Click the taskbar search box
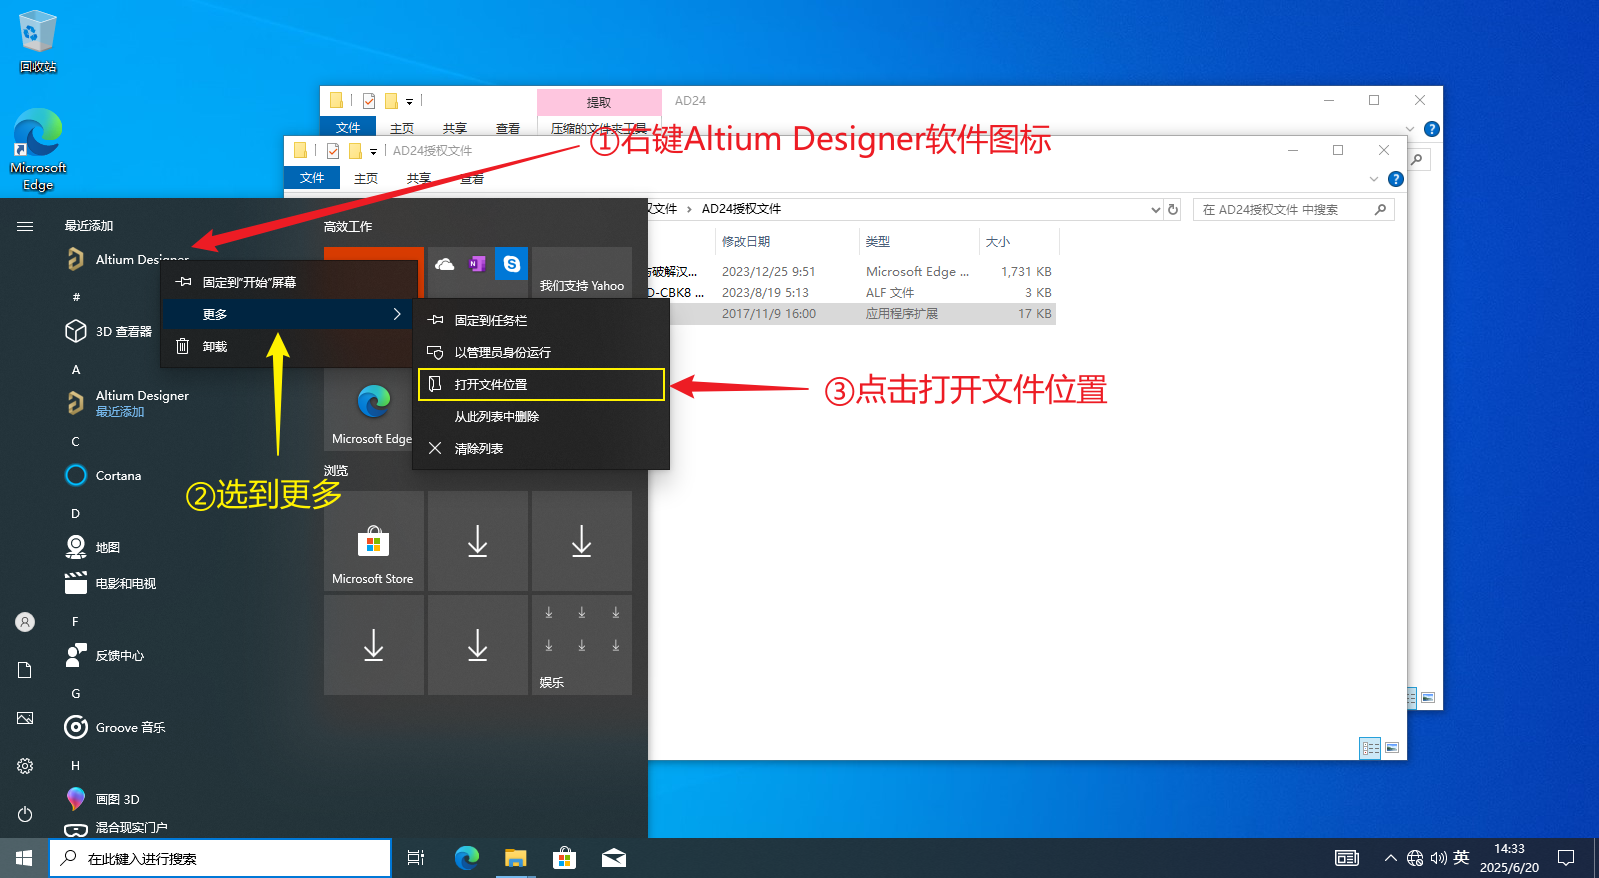 pyautogui.click(x=220, y=858)
